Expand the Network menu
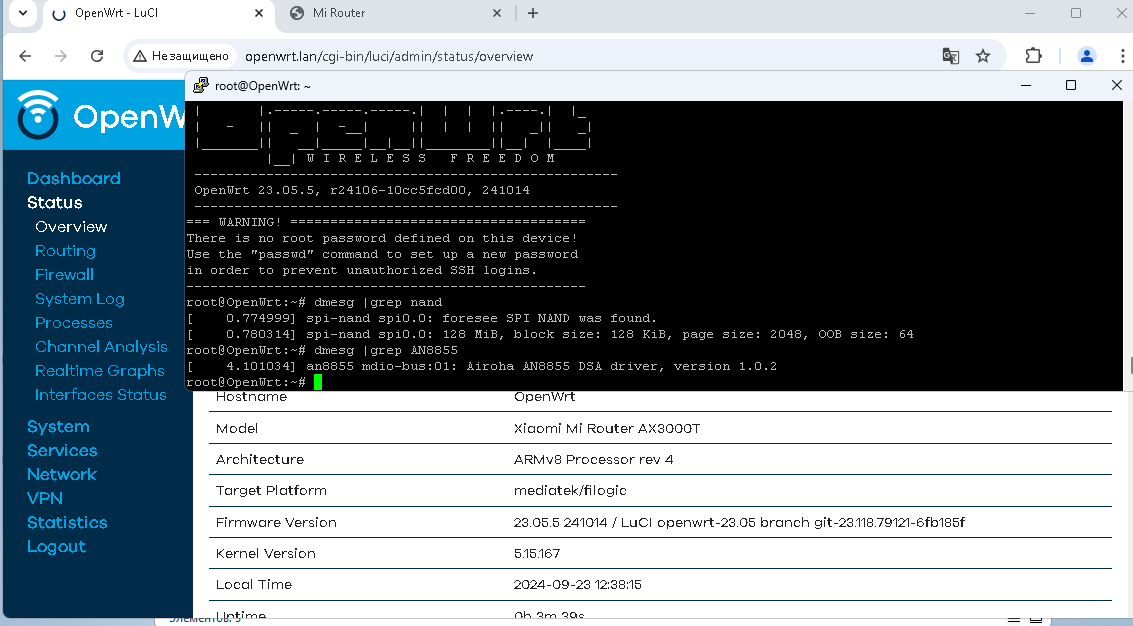Image resolution: width=1133 pixels, height=626 pixels. click(x=61, y=474)
